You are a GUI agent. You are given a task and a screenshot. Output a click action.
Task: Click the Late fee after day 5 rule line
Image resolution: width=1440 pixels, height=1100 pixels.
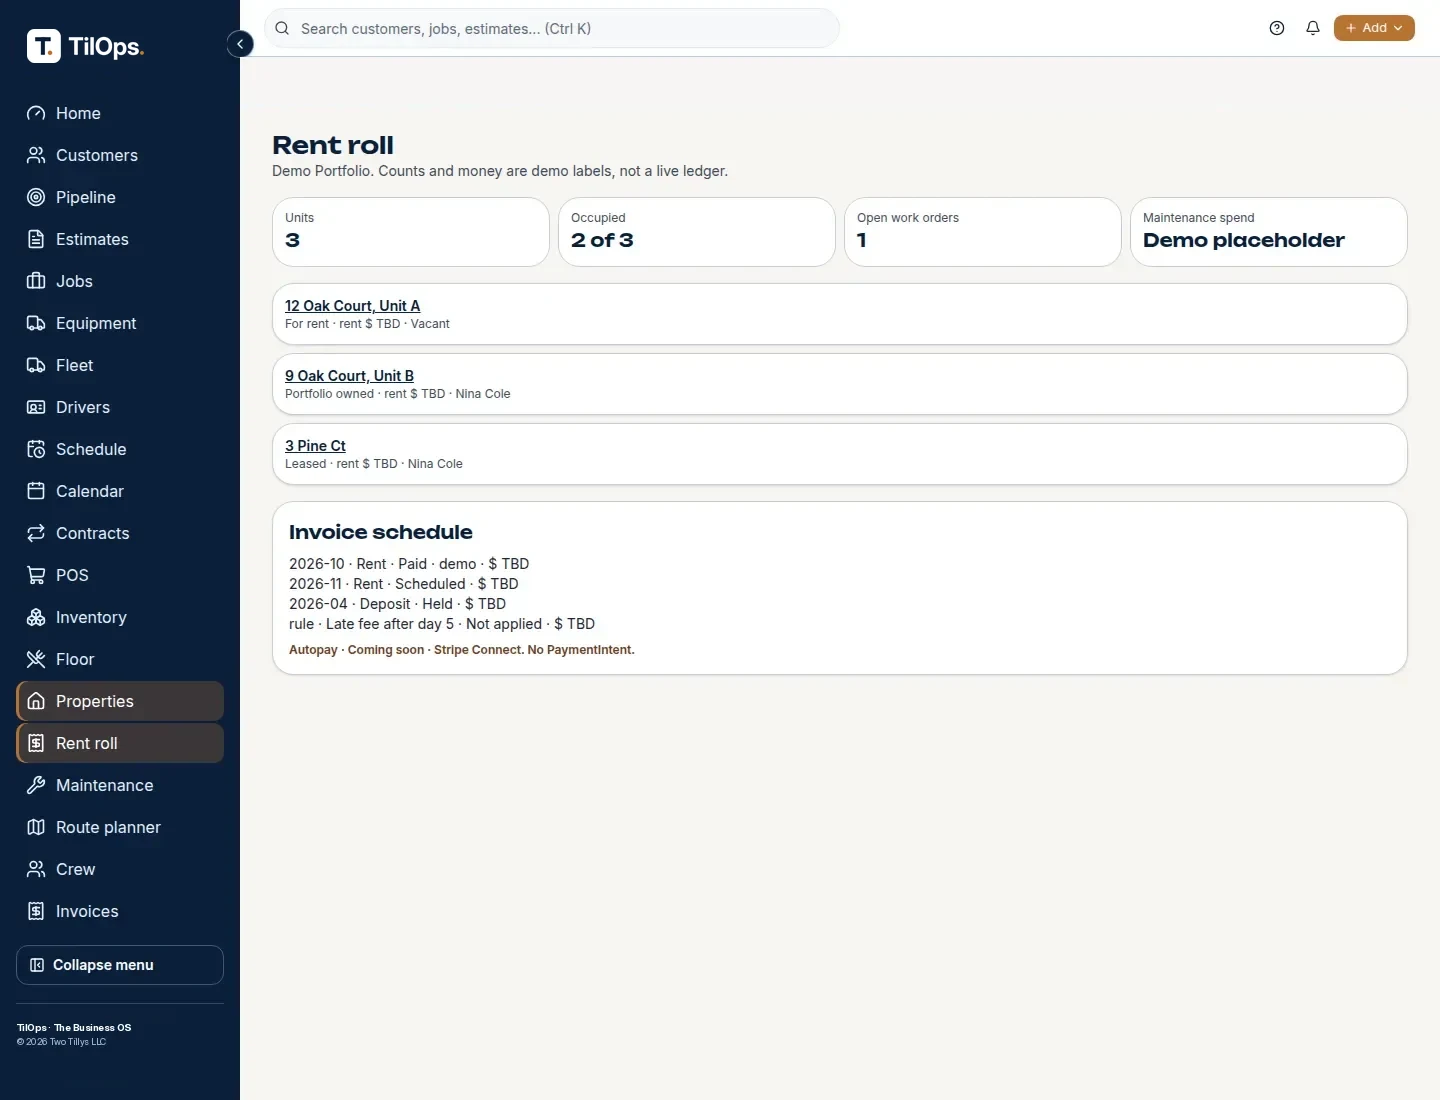click(x=442, y=624)
